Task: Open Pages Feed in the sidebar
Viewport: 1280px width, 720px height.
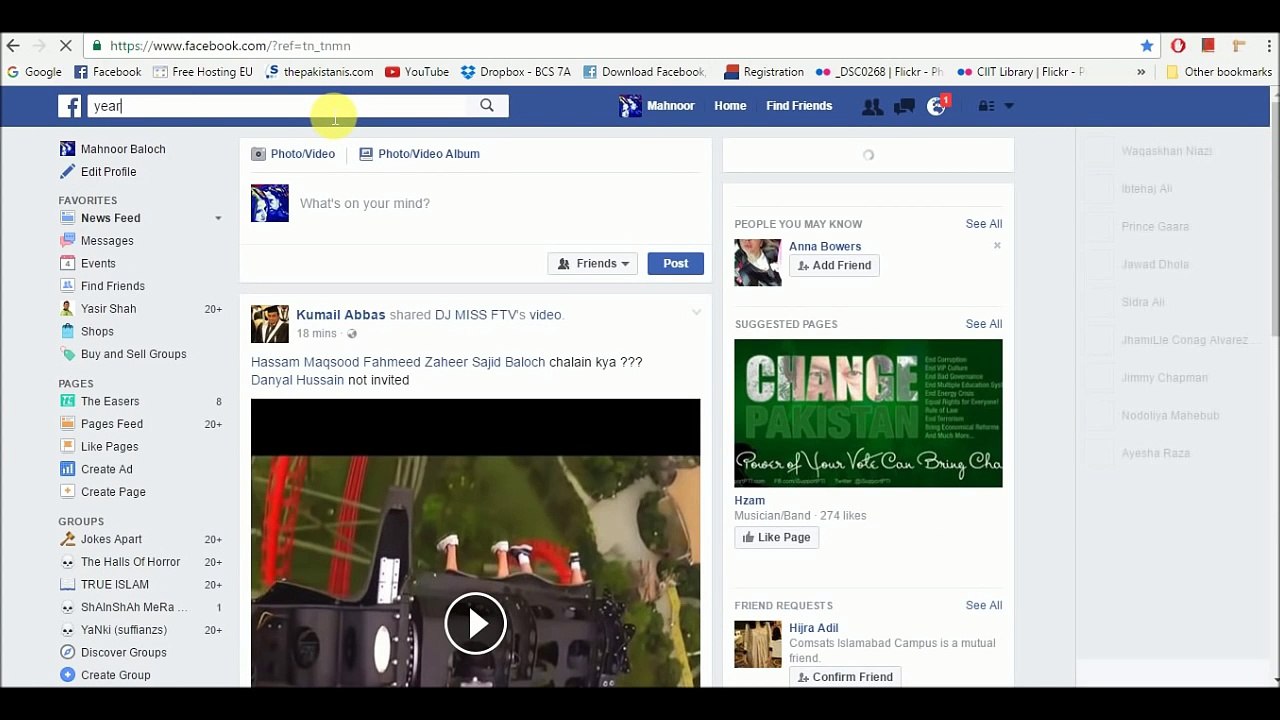Action: (x=112, y=424)
